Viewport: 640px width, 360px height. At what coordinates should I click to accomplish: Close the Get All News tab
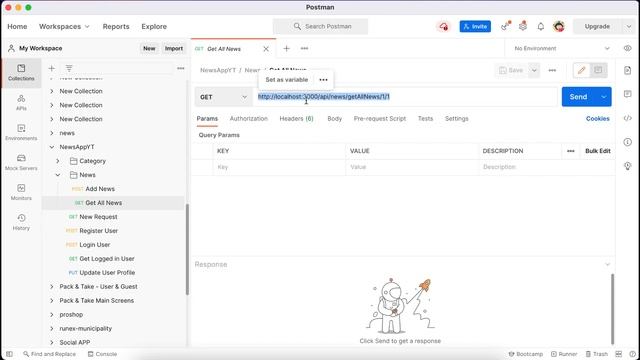(x=266, y=49)
